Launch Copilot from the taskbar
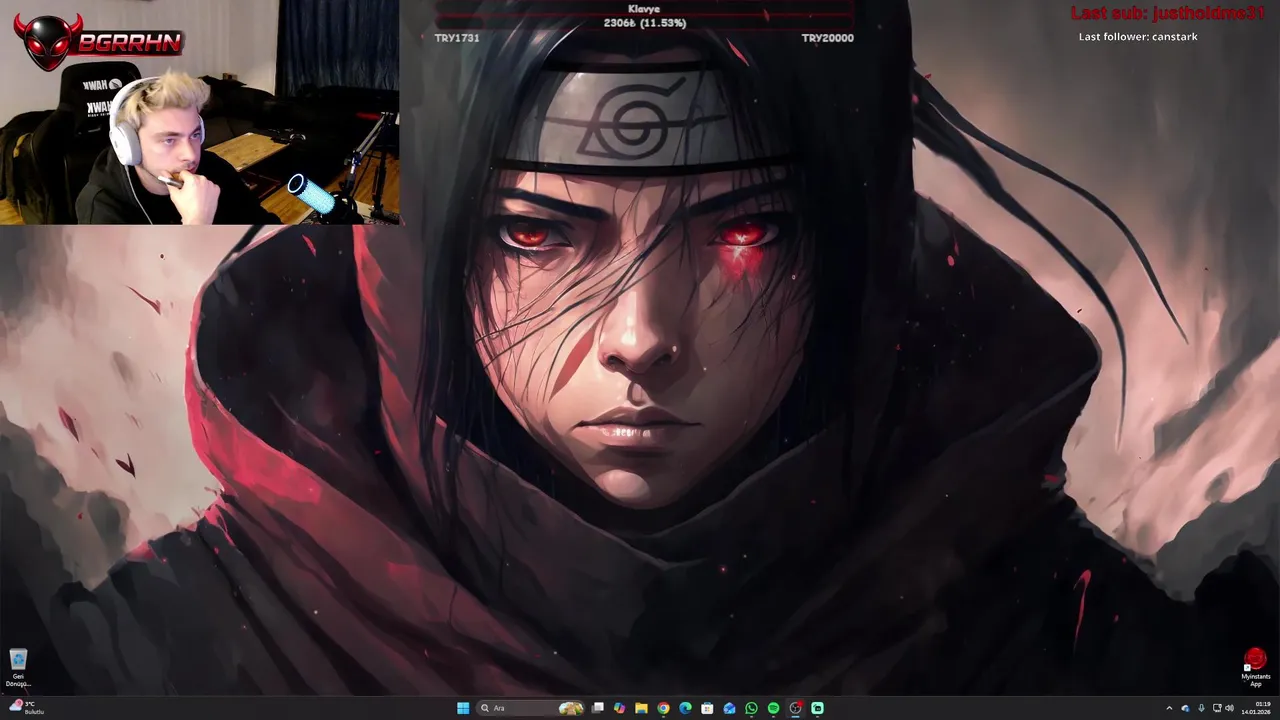Viewport: 1280px width, 720px height. pos(619,708)
